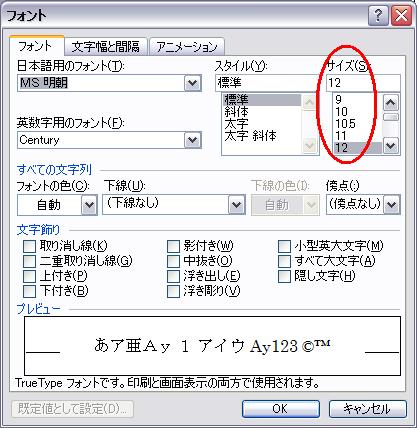Select 太字 斜体 in the style list
The width and height of the screenshot is (417, 428).
[262, 136]
